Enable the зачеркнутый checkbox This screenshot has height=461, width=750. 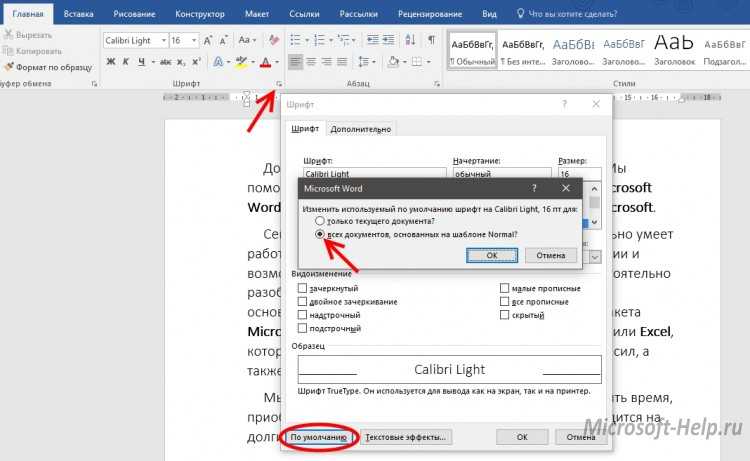pos(302,288)
